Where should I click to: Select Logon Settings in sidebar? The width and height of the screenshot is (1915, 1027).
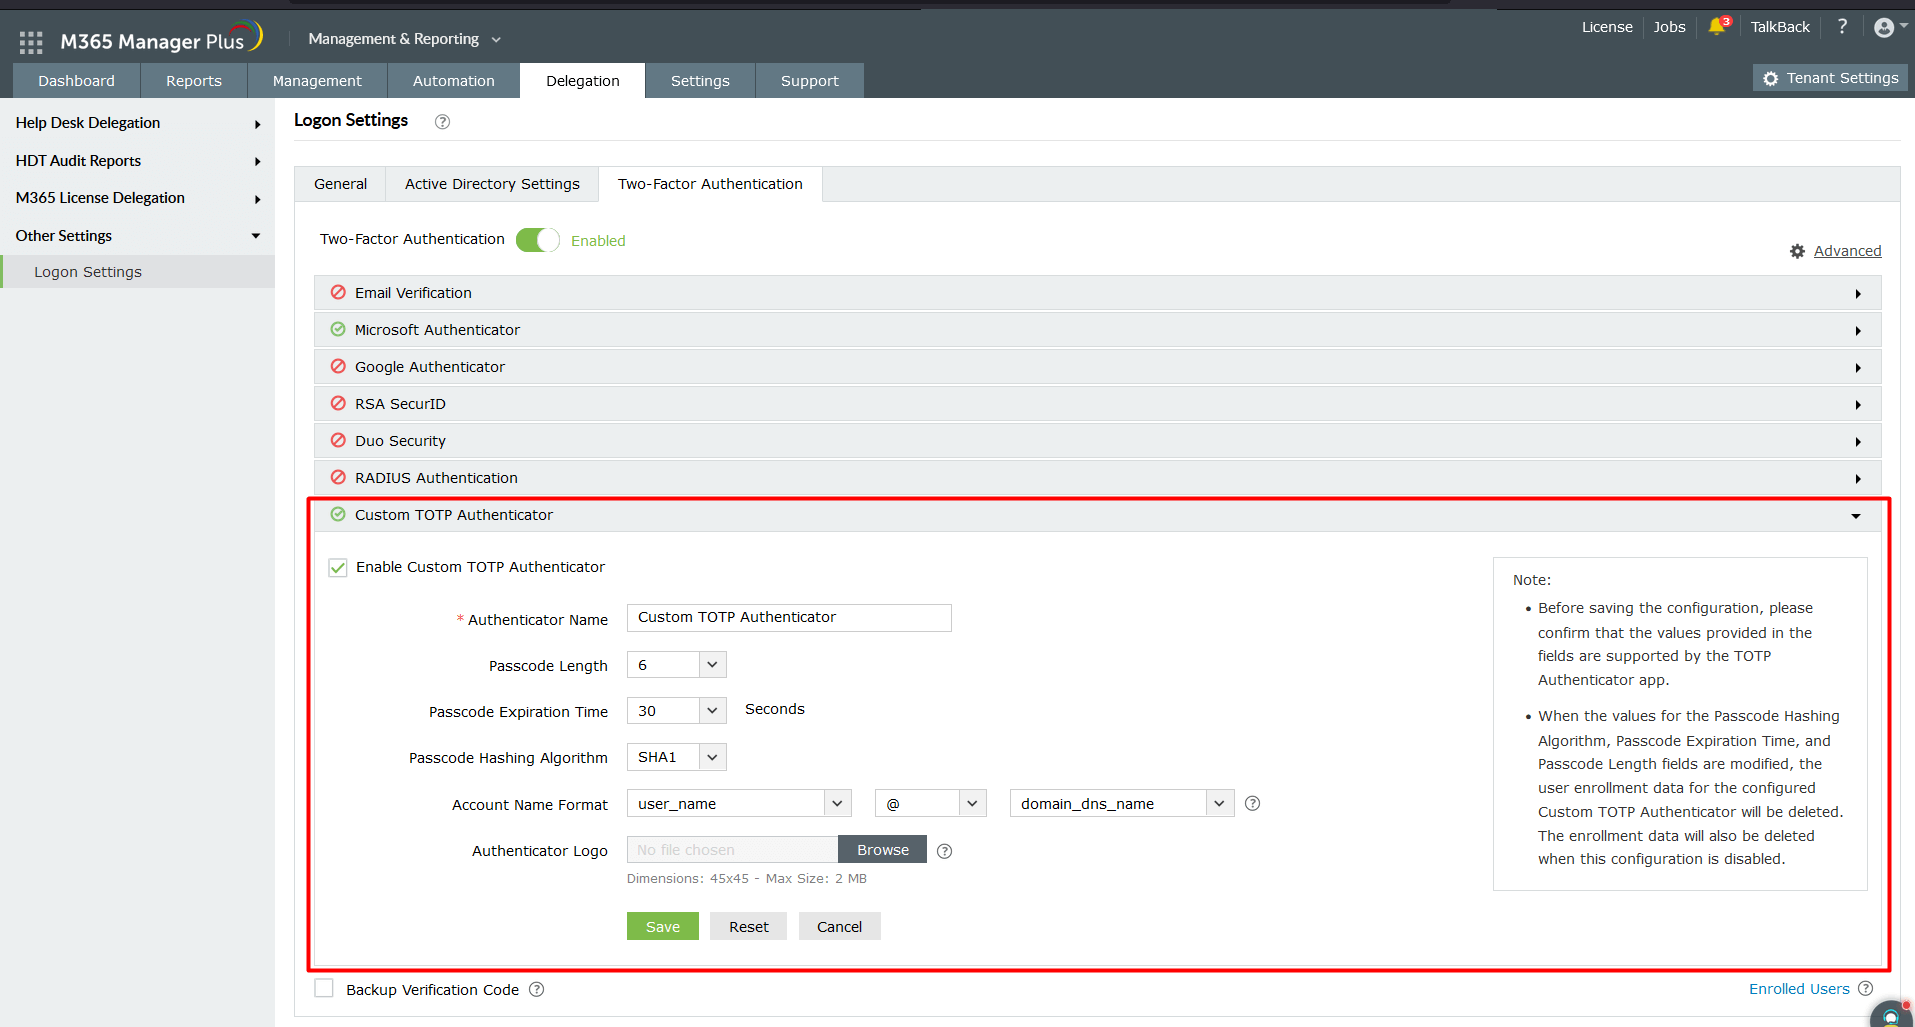pos(137,272)
